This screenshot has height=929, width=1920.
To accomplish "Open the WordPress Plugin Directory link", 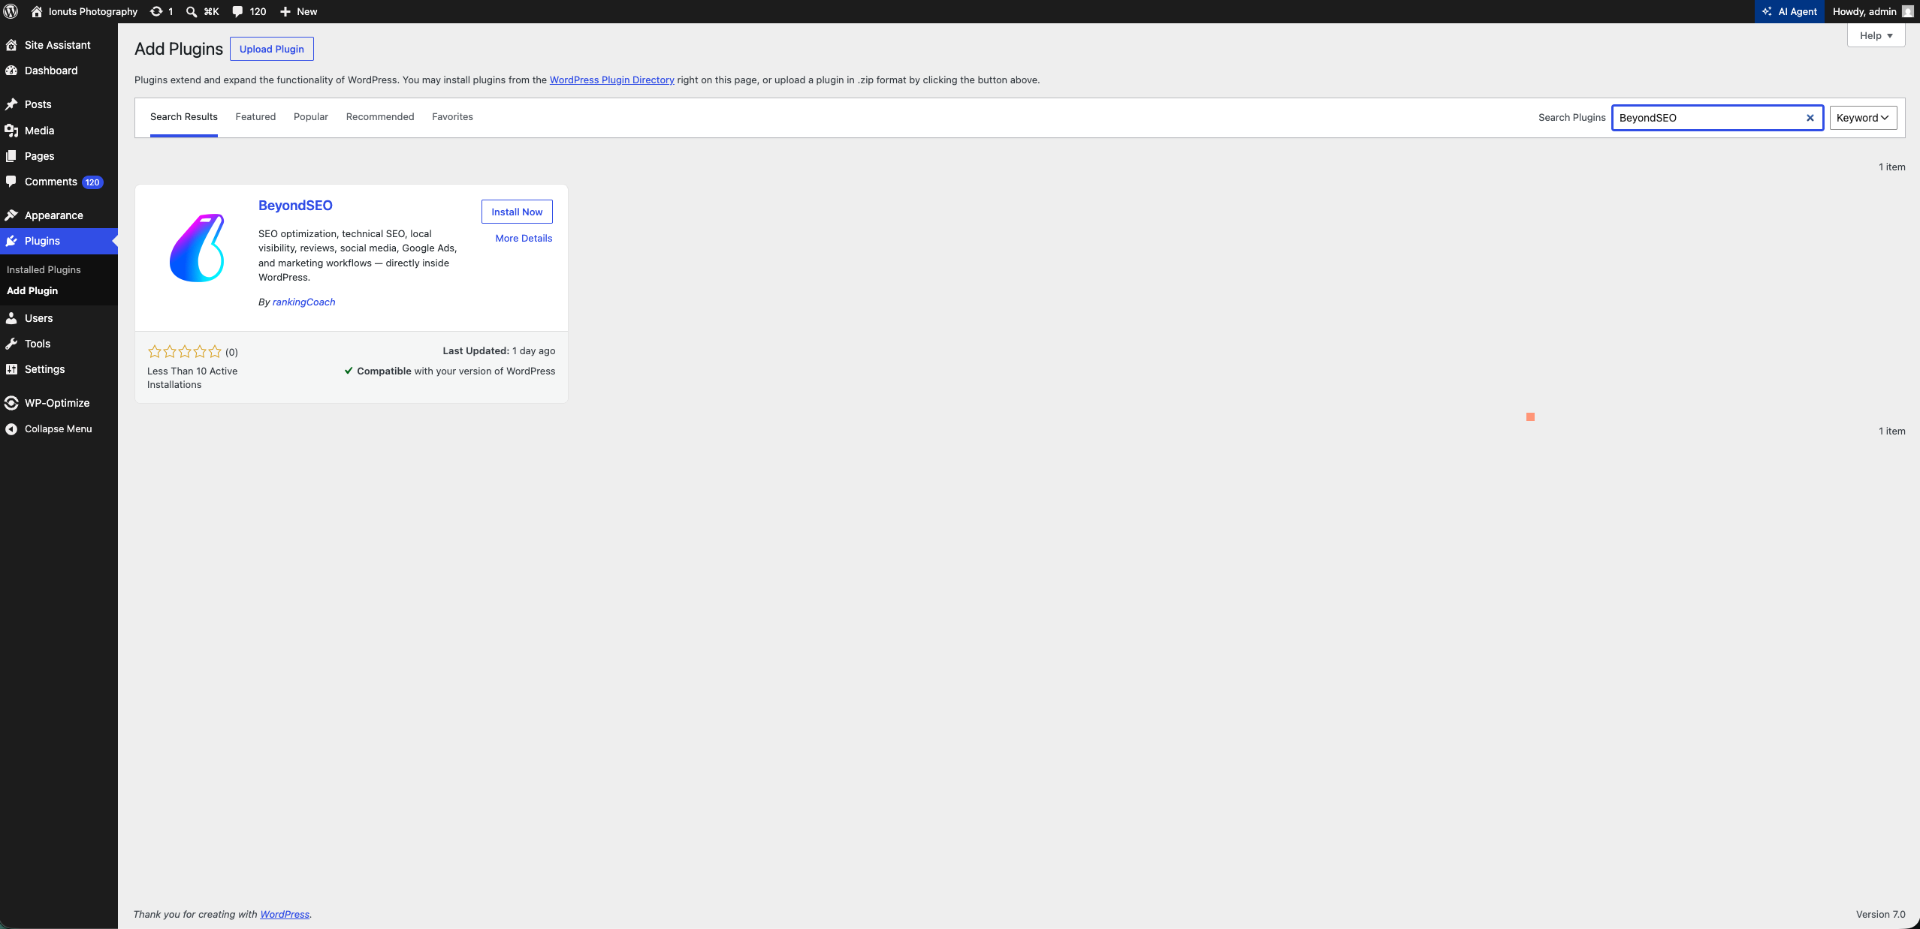I will [x=612, y=80].
